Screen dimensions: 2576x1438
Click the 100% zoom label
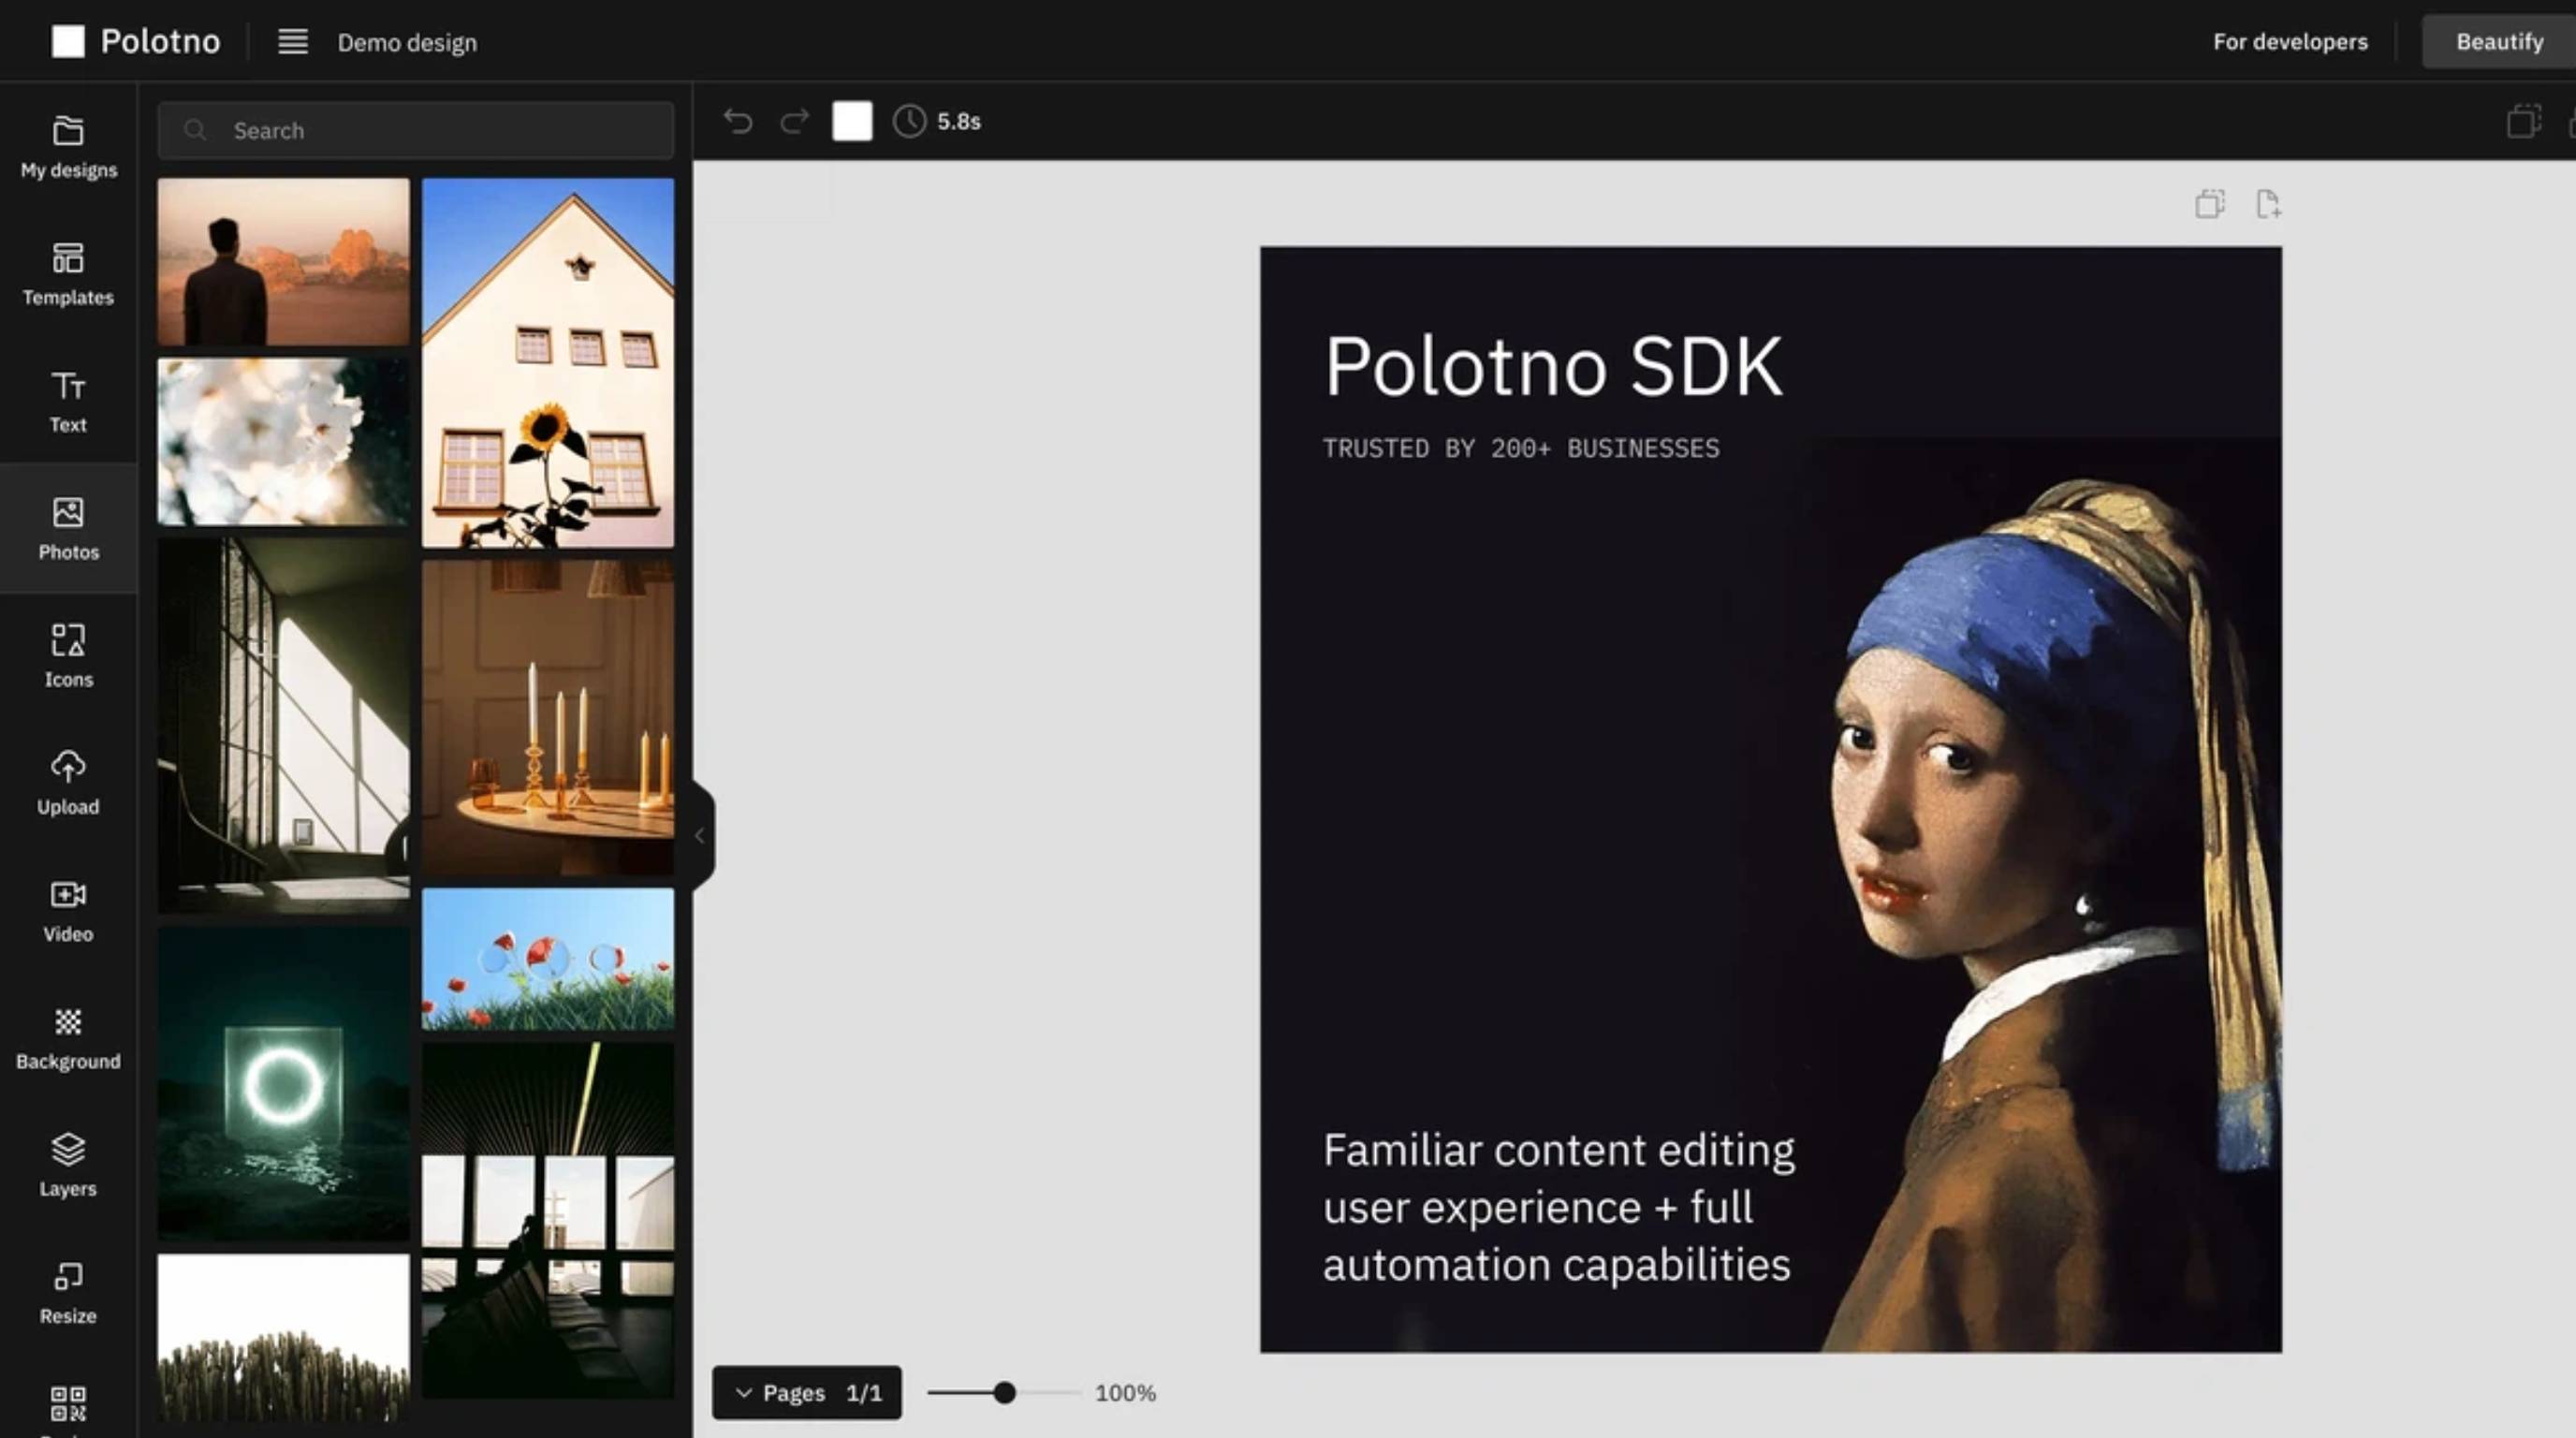point(1125,1393)
